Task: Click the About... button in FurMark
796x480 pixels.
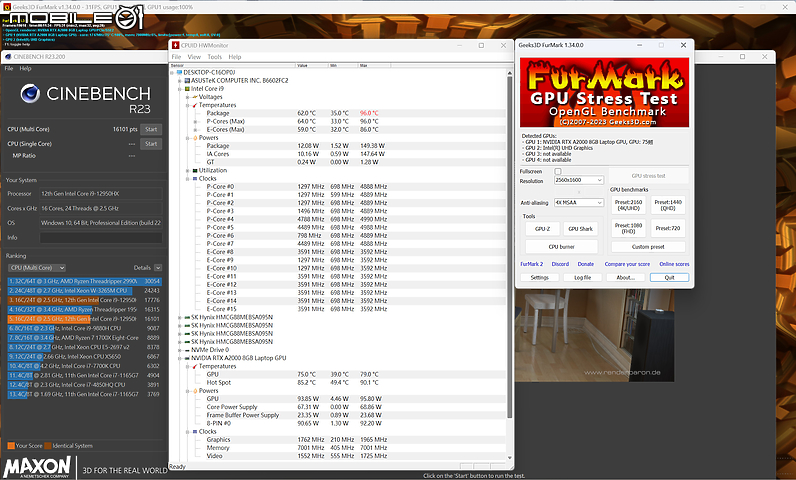Action: tap(626, 278)
